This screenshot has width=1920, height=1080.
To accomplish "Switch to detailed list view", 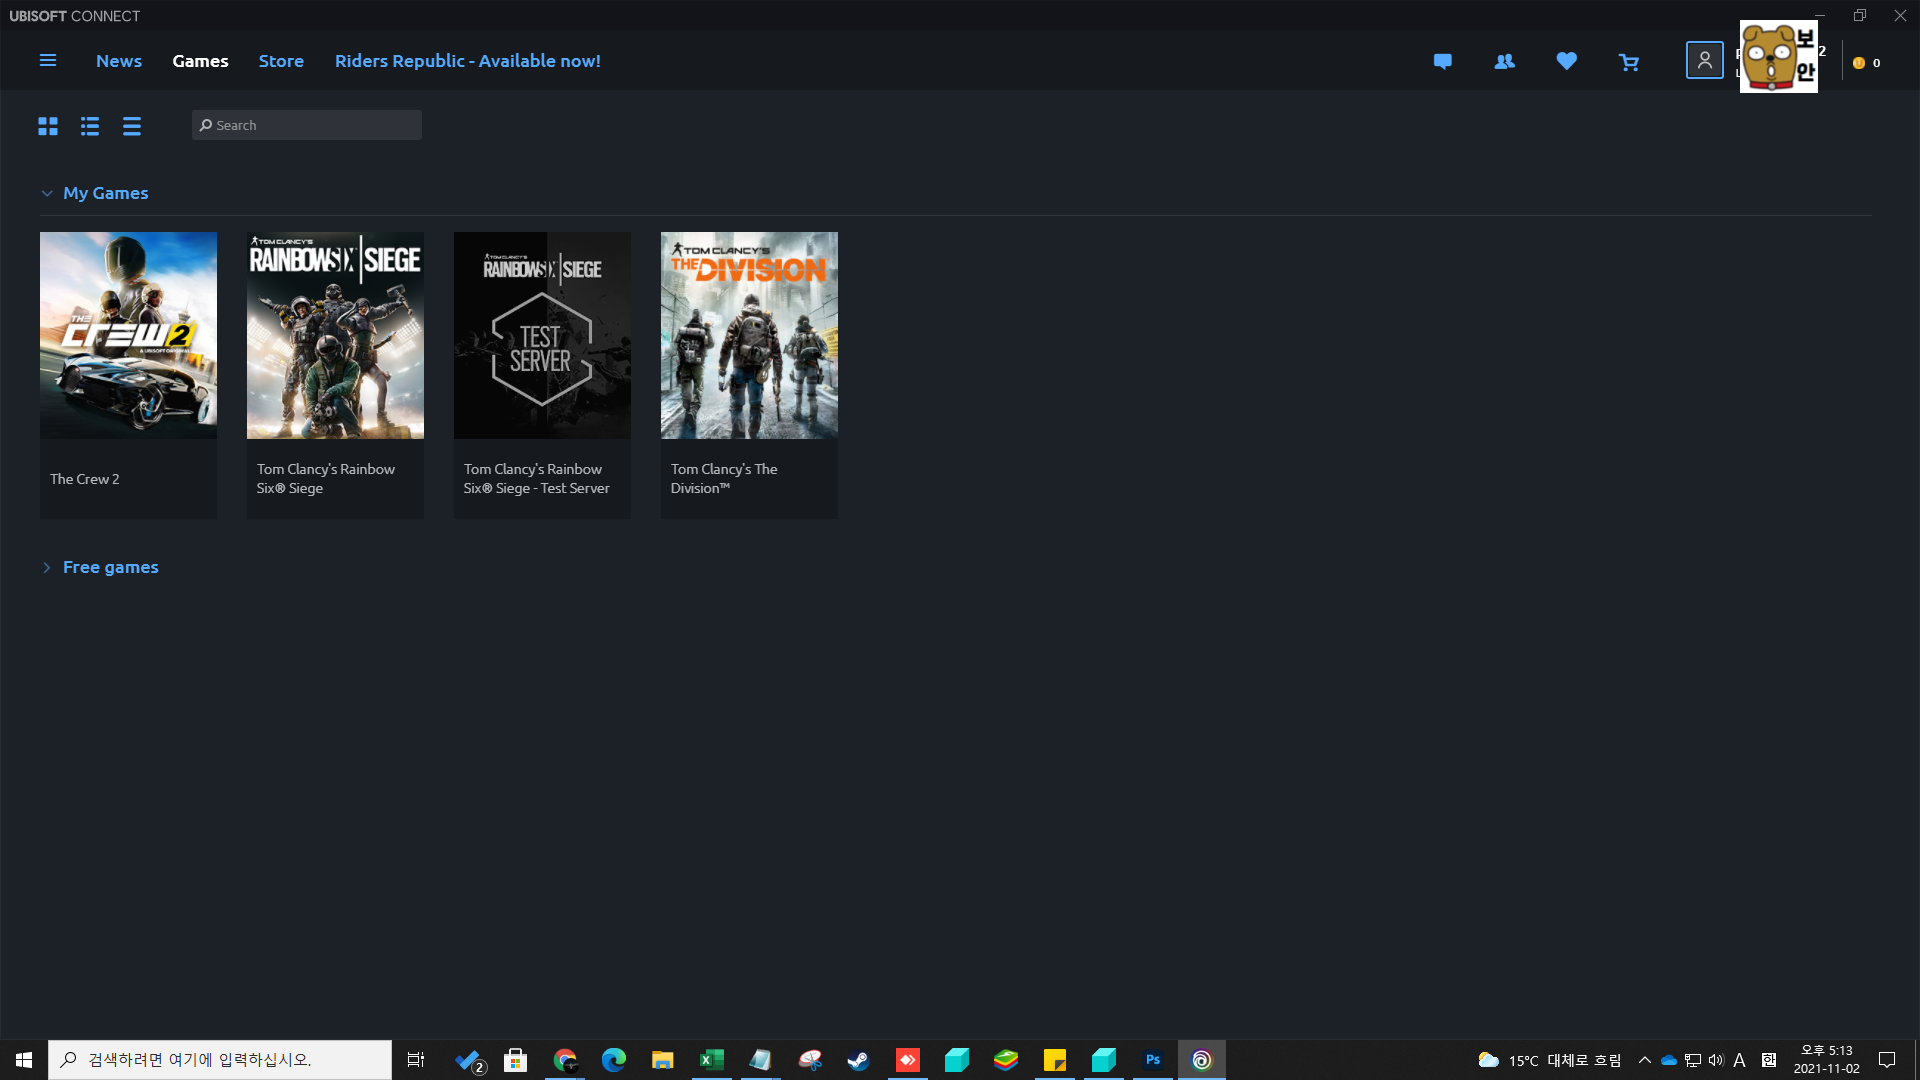I will tap(90, 126).
